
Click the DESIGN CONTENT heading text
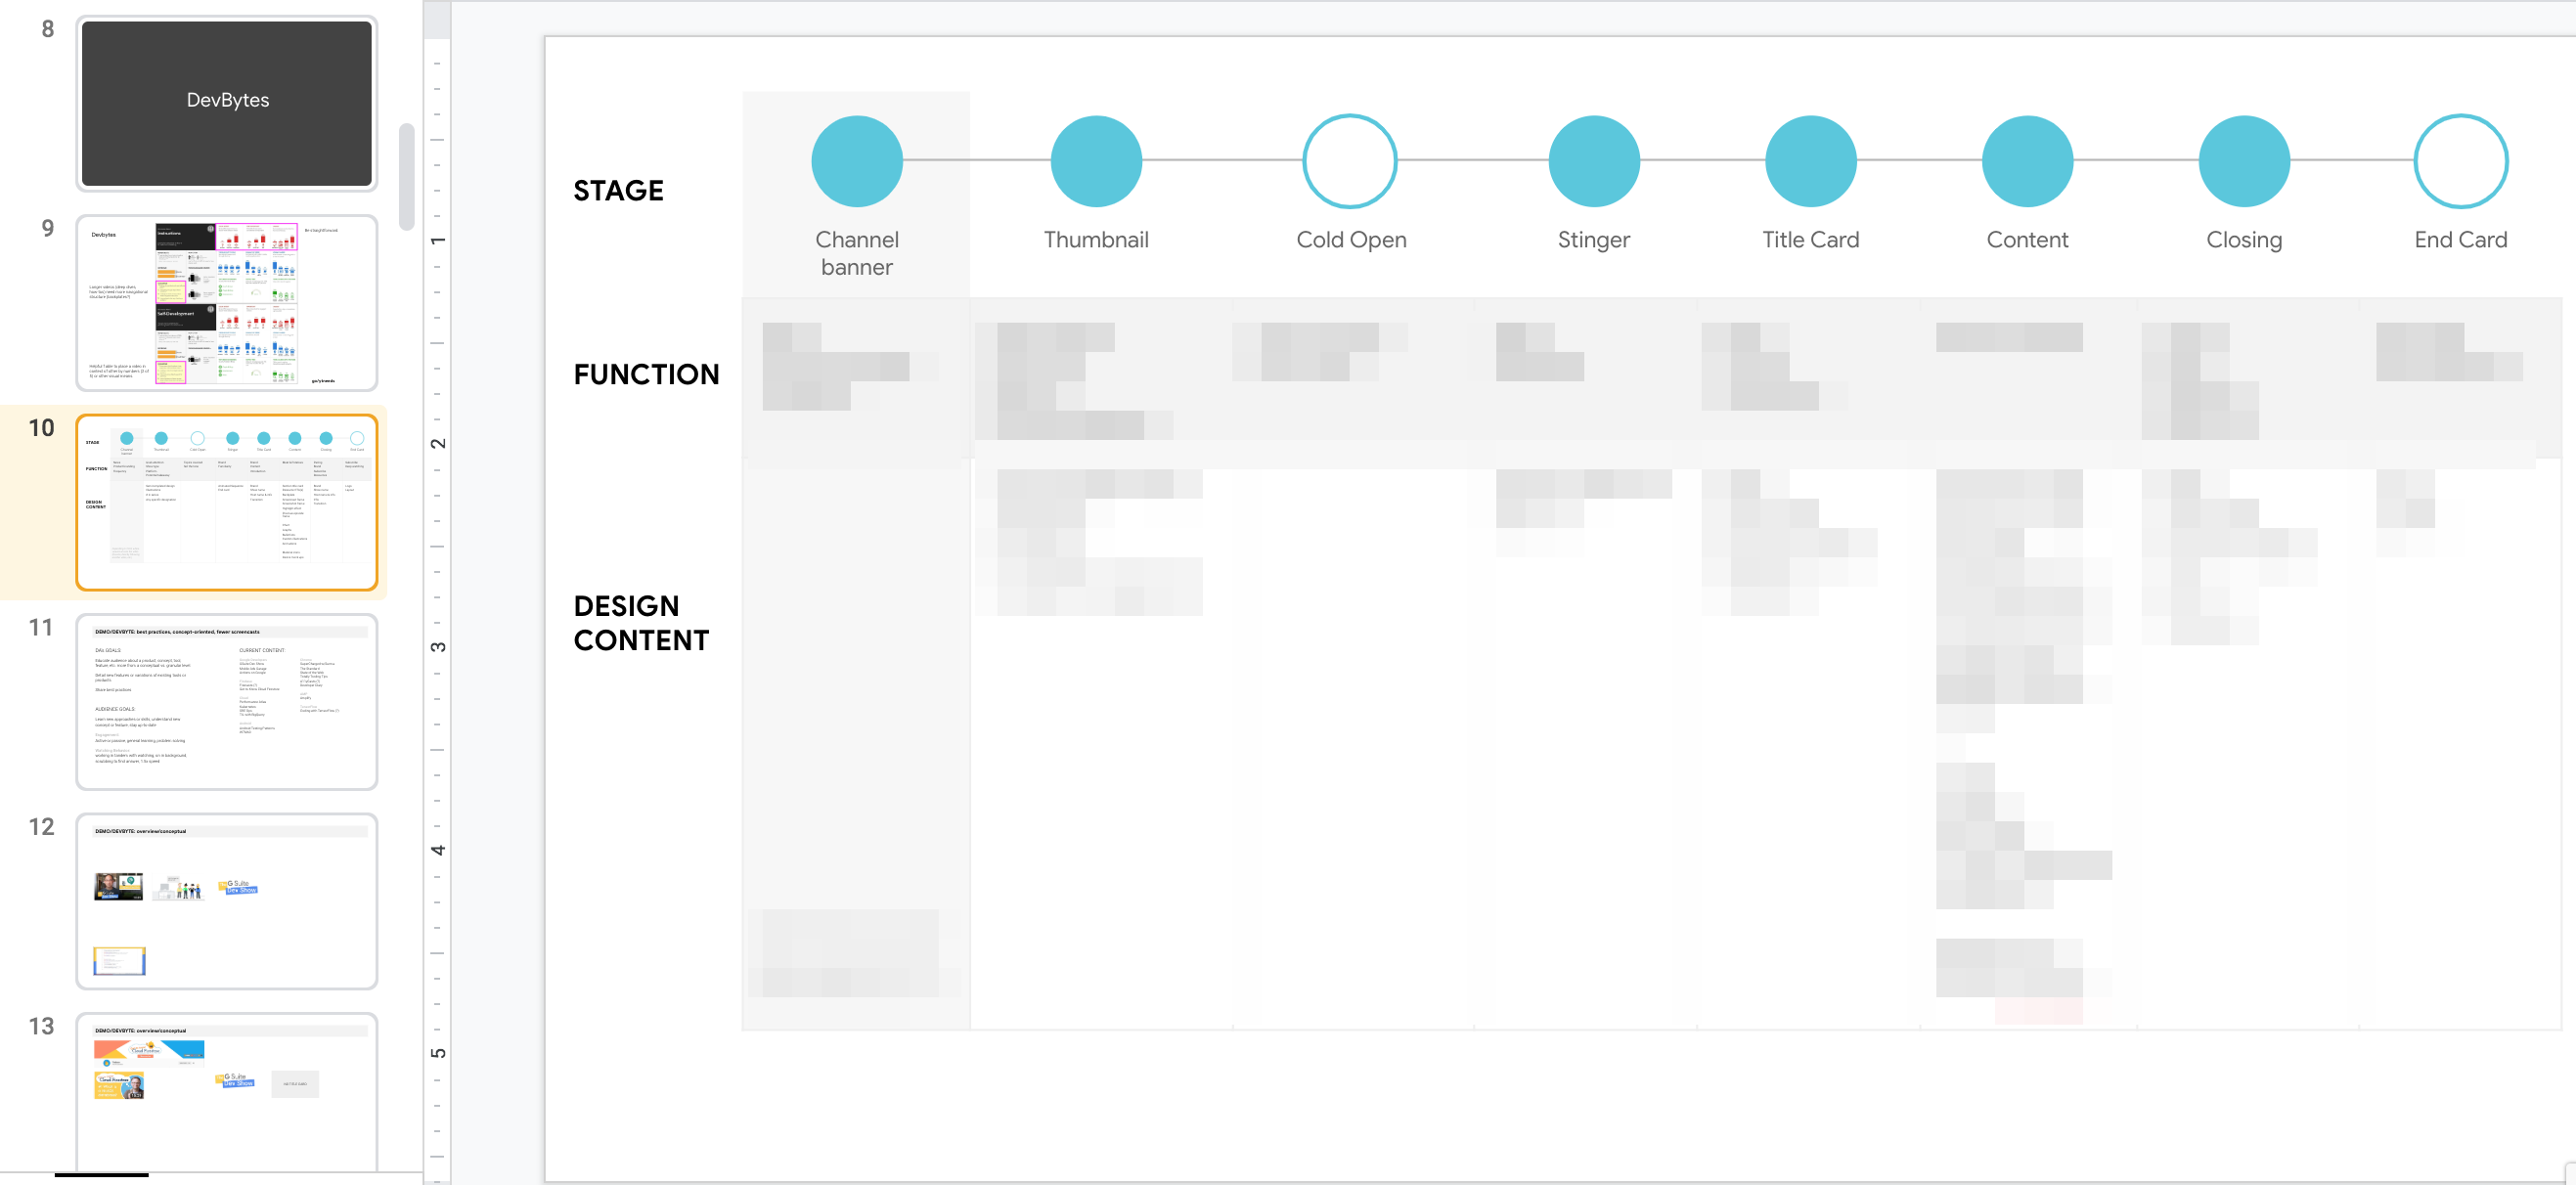pyautogui.click(x=641, y=622)
